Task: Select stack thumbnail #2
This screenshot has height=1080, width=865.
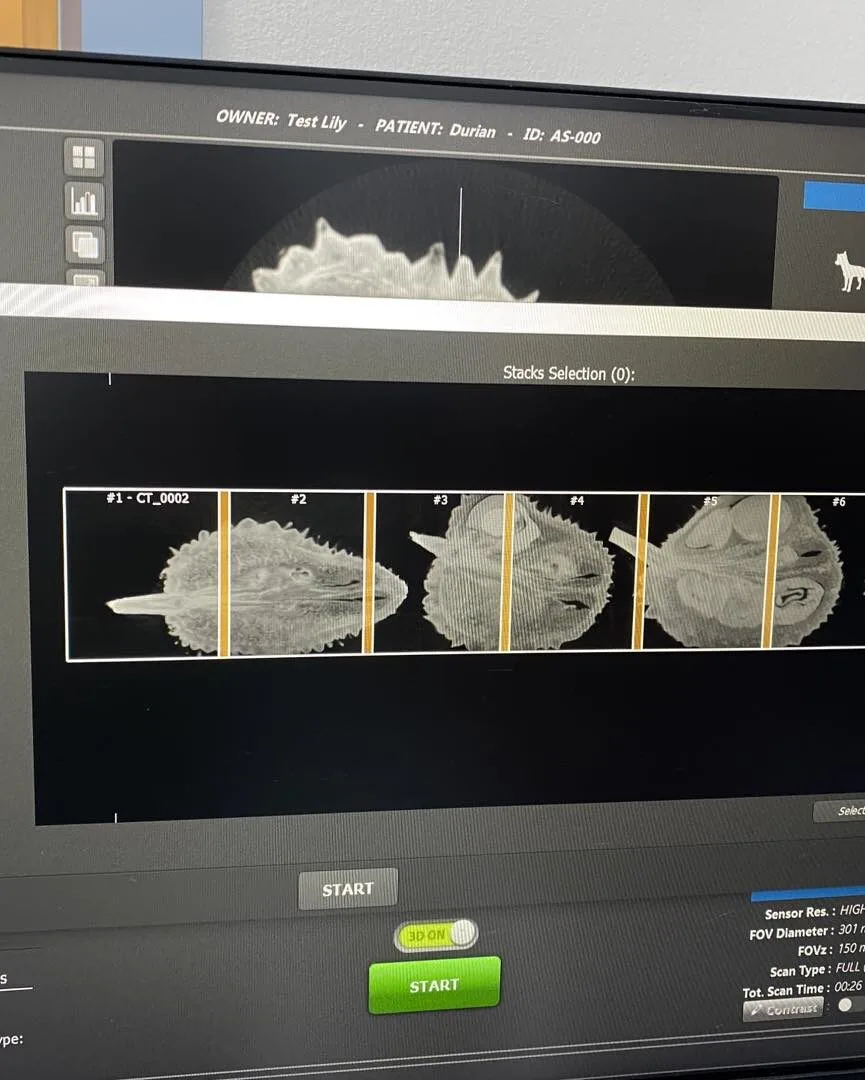Action: click(297, 575)
